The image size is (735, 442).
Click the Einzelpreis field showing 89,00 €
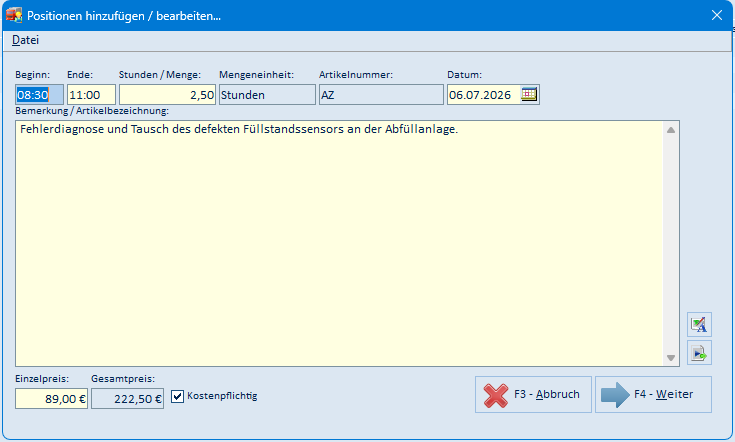pyautogui.click(x=52, y=399)
